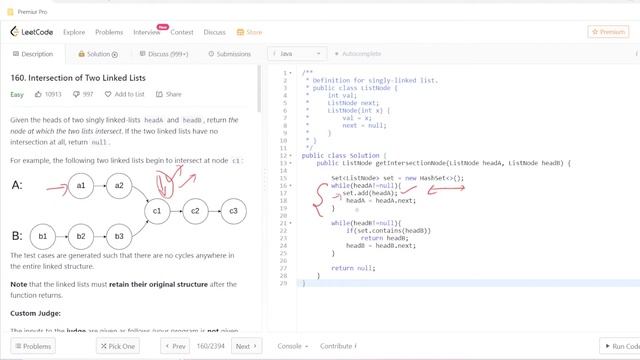Open the Store link
The height and width of the screenshot is (360, 640).
(x=249, y=32)
